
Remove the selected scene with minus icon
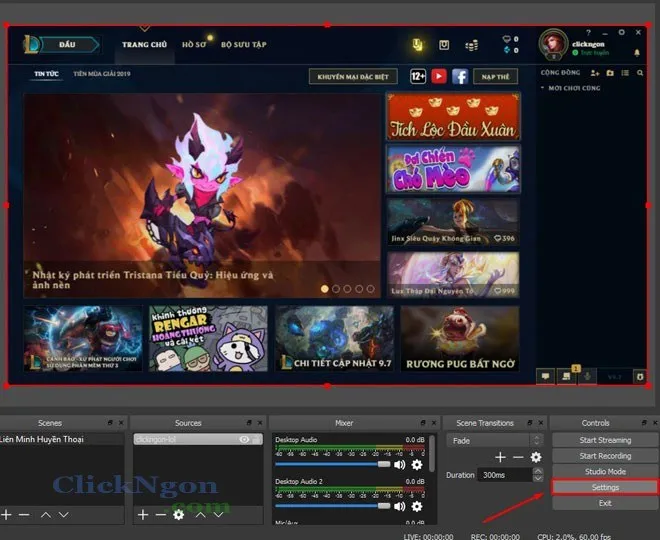24,514
